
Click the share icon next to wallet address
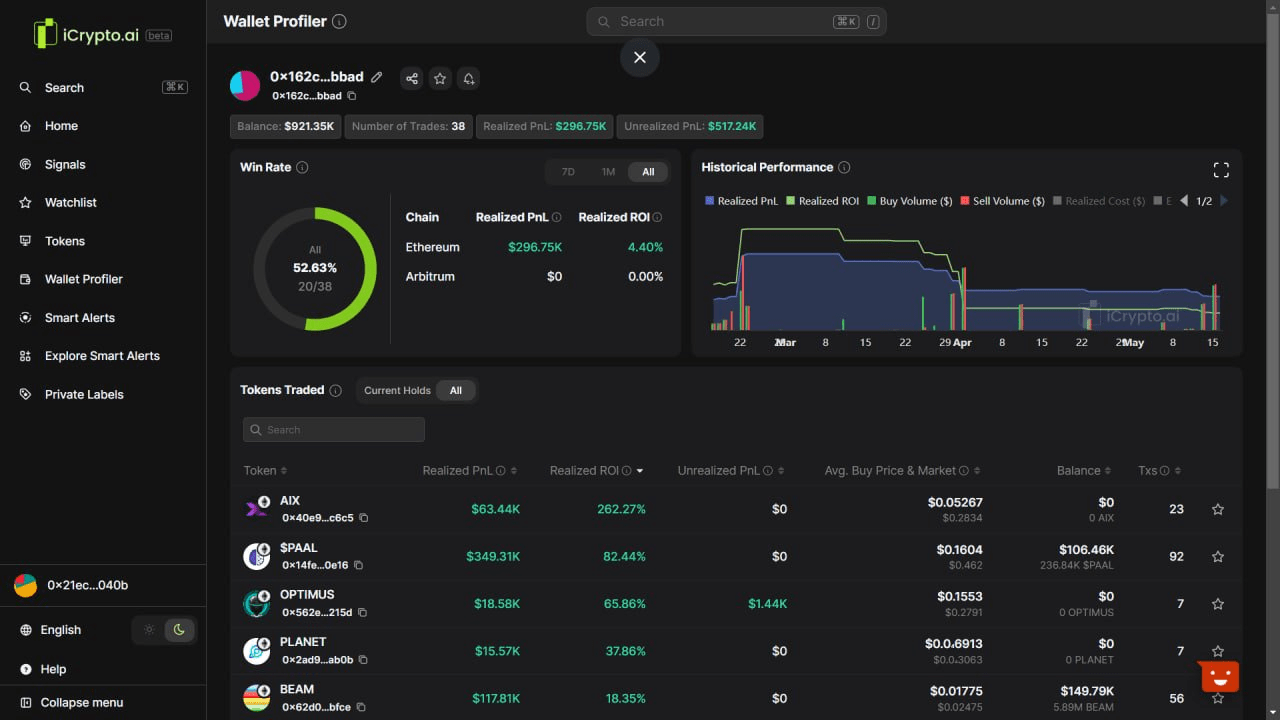pyautogui.click(x=411, y=78)
